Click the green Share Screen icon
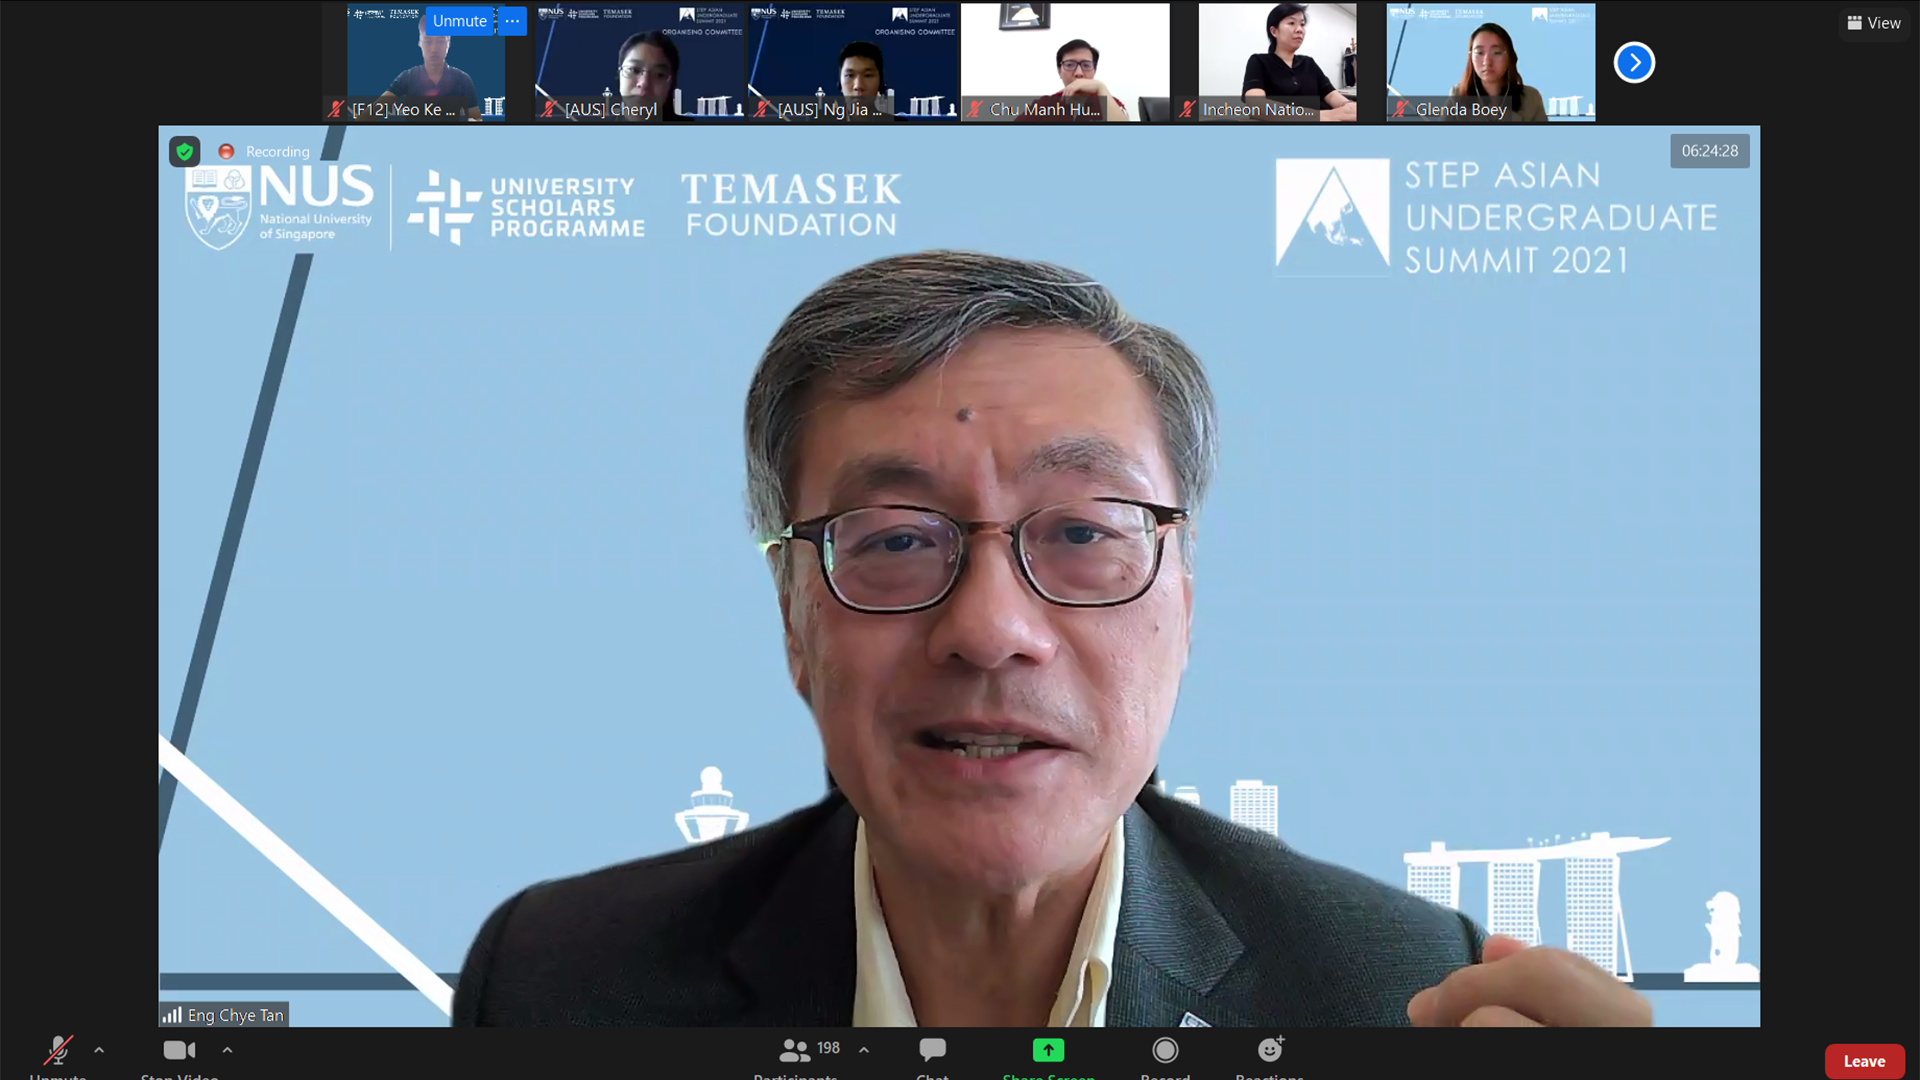Screen dimensions: 1920x1080 [x=1048, y=1050]
